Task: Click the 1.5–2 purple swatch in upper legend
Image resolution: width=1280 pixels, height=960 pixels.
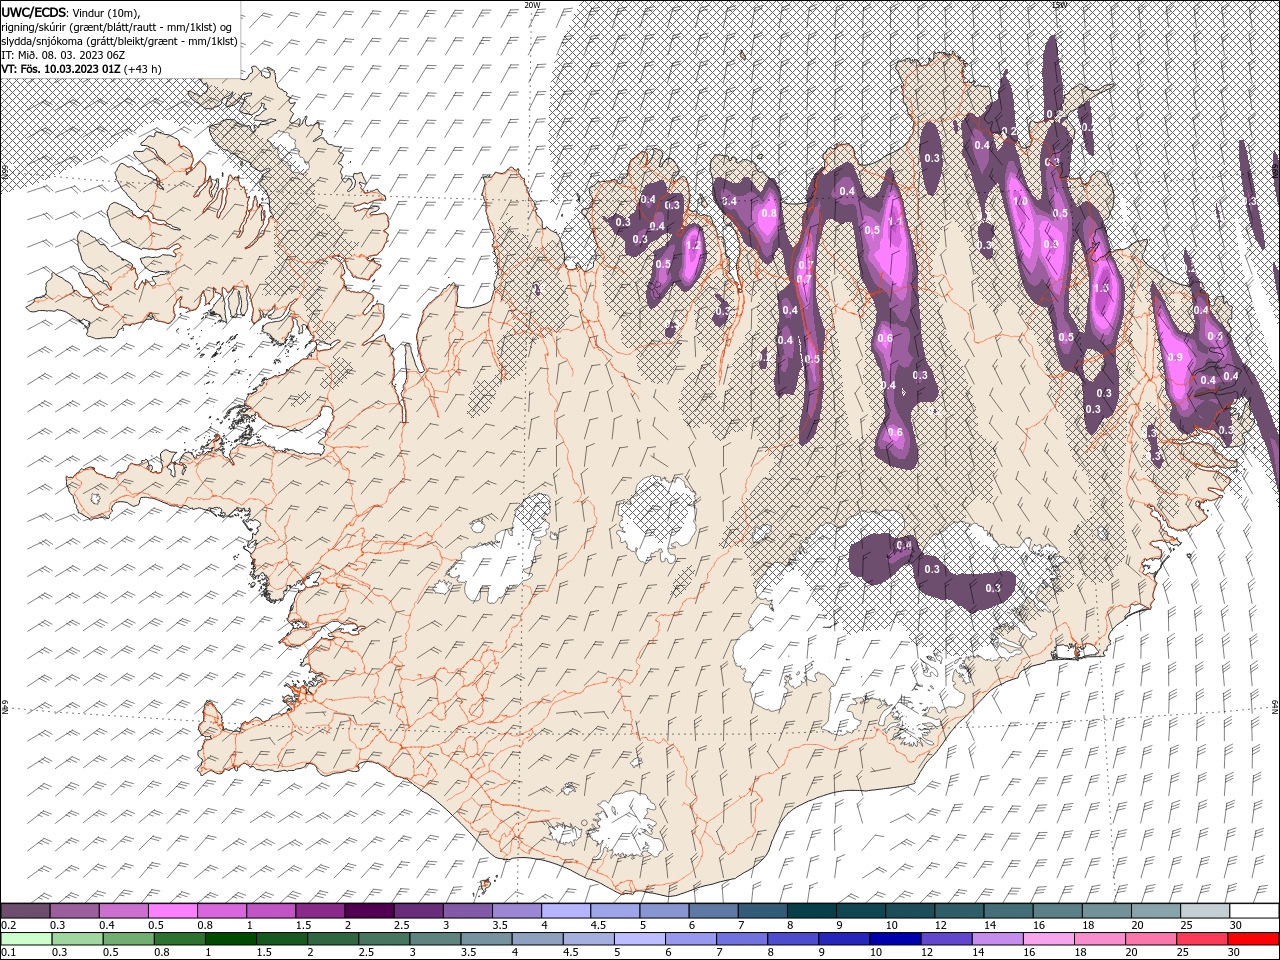Action: [x=319, y=911]
